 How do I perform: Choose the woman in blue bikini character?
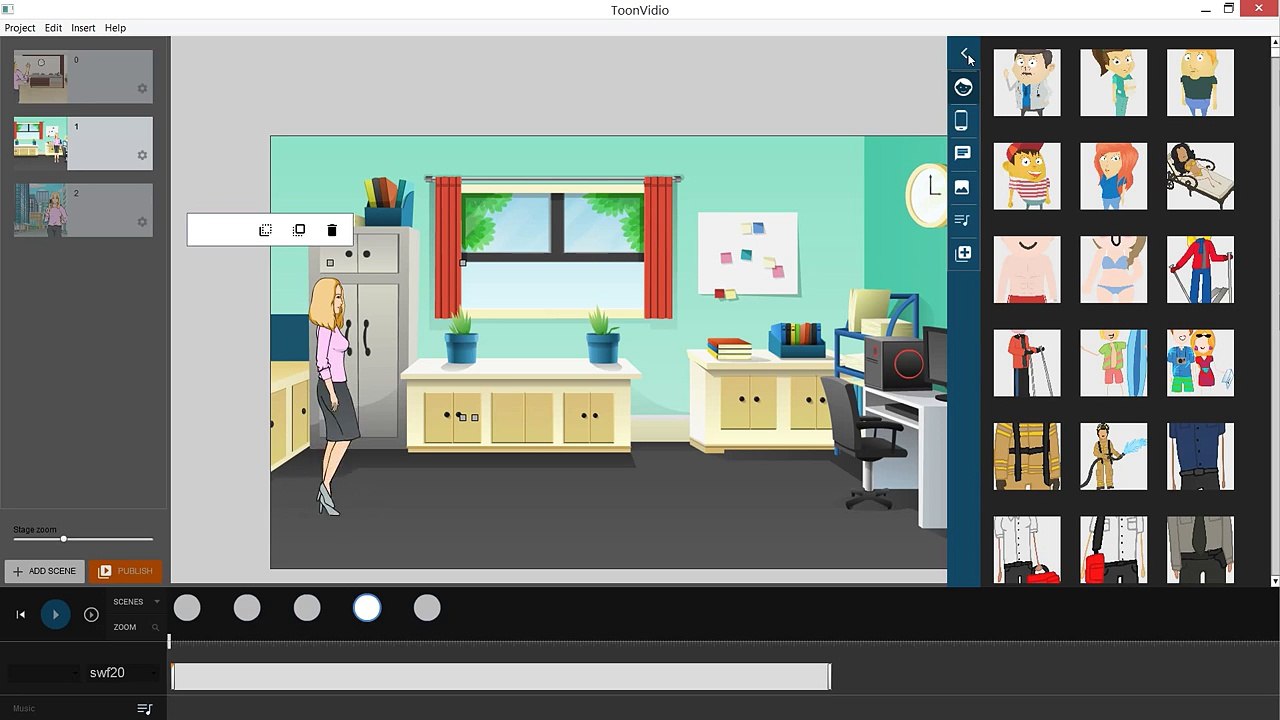[1114, 270]
